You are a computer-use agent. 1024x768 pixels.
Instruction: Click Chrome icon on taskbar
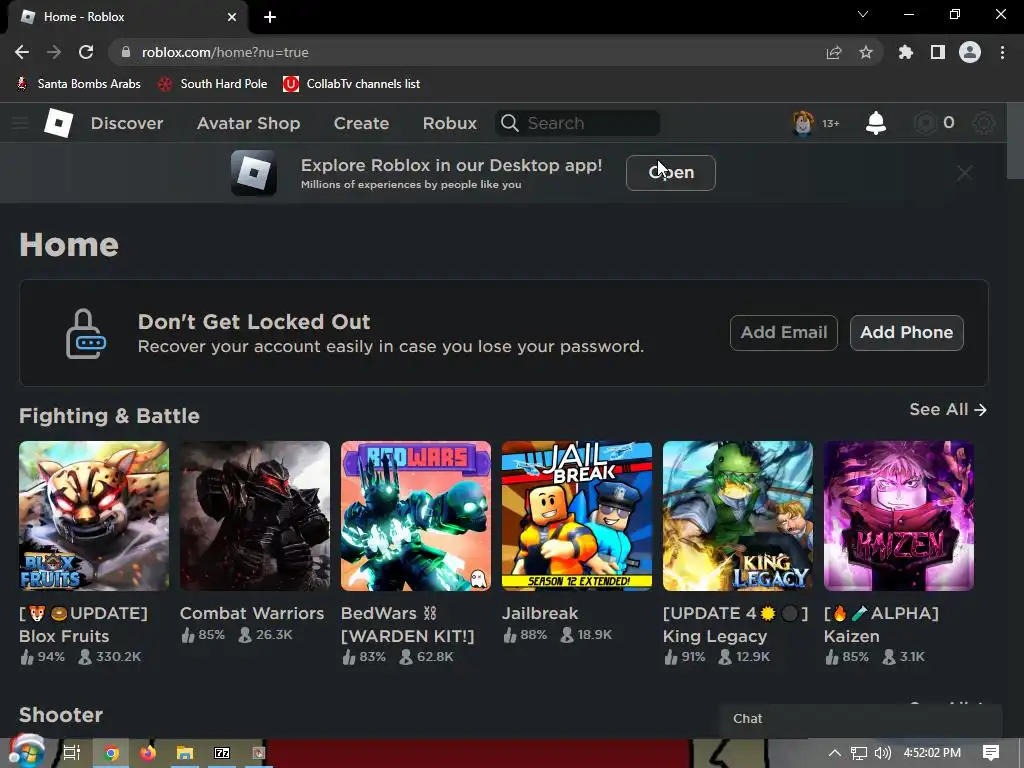[x=112, y=753]
